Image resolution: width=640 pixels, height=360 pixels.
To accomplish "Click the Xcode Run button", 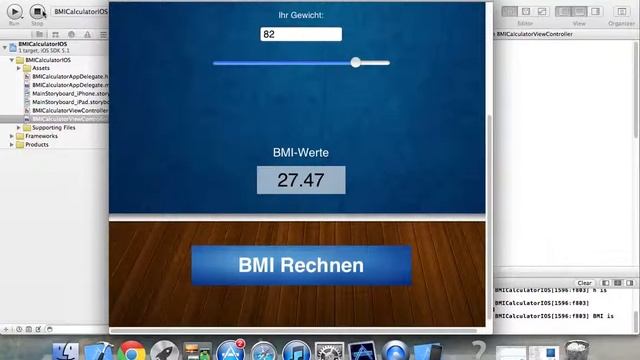I will (14, 11).
